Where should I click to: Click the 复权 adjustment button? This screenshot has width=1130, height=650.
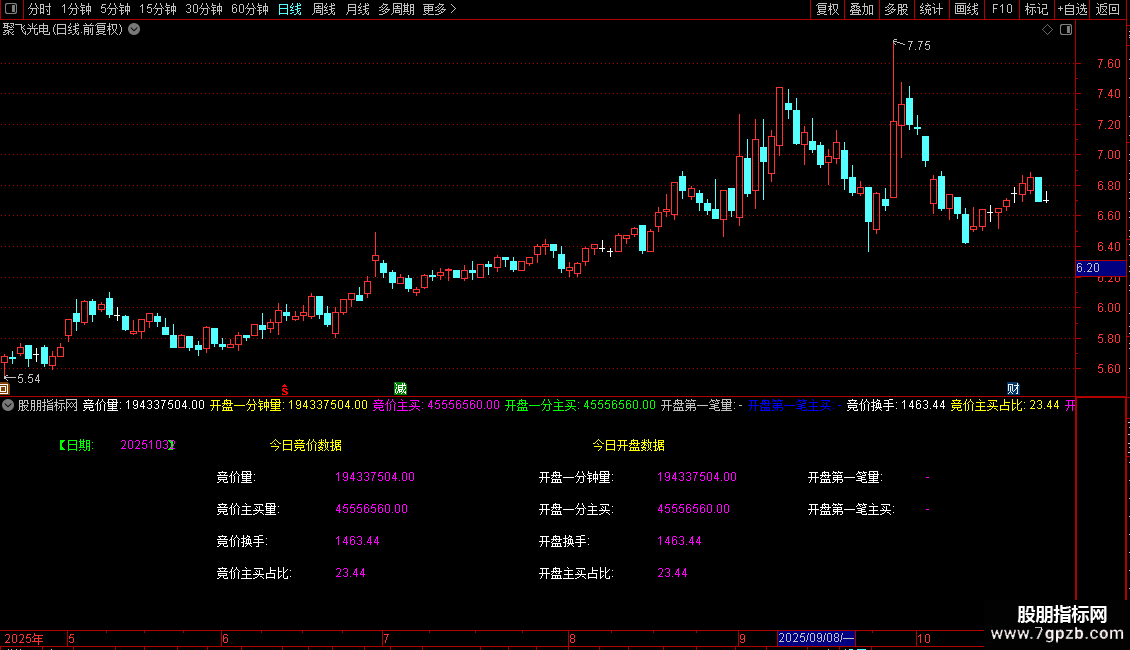[827, 9]
